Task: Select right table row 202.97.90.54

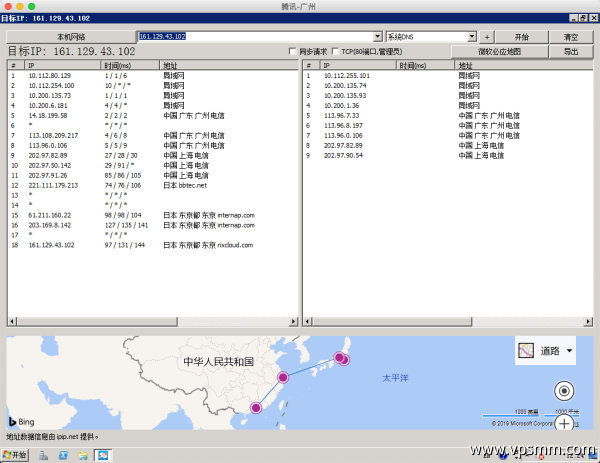Action: (x=448, y=155)
